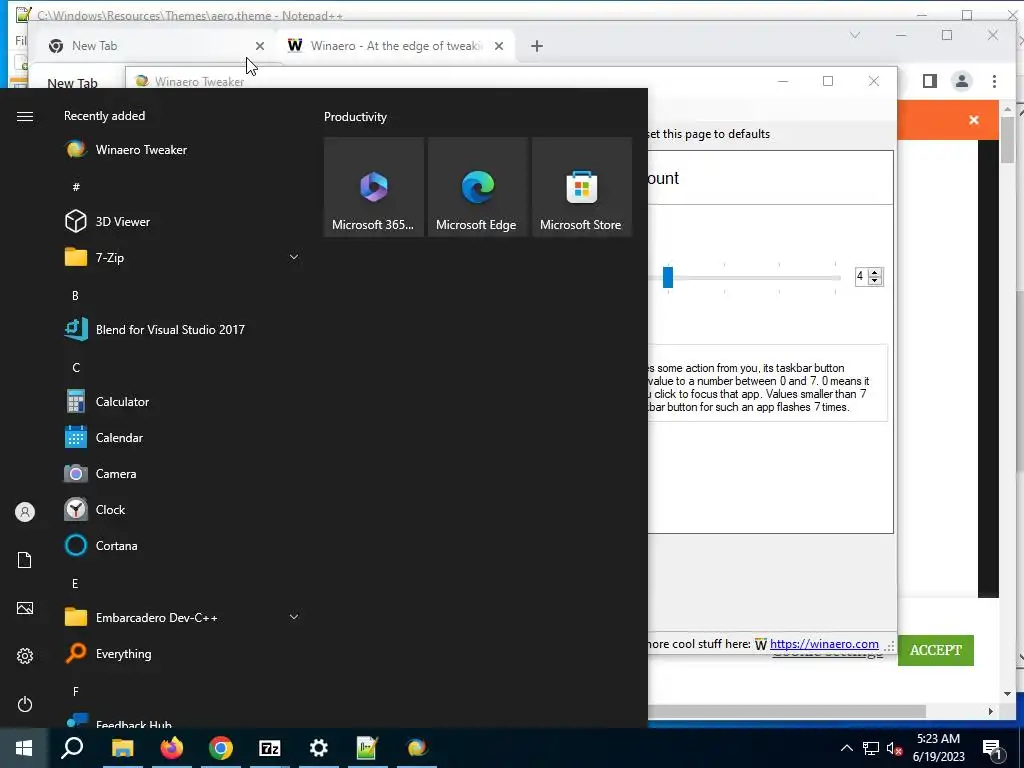This screenshot has width=1024, height=768.
Task: Open Calendar app
Action: [183, 438]
